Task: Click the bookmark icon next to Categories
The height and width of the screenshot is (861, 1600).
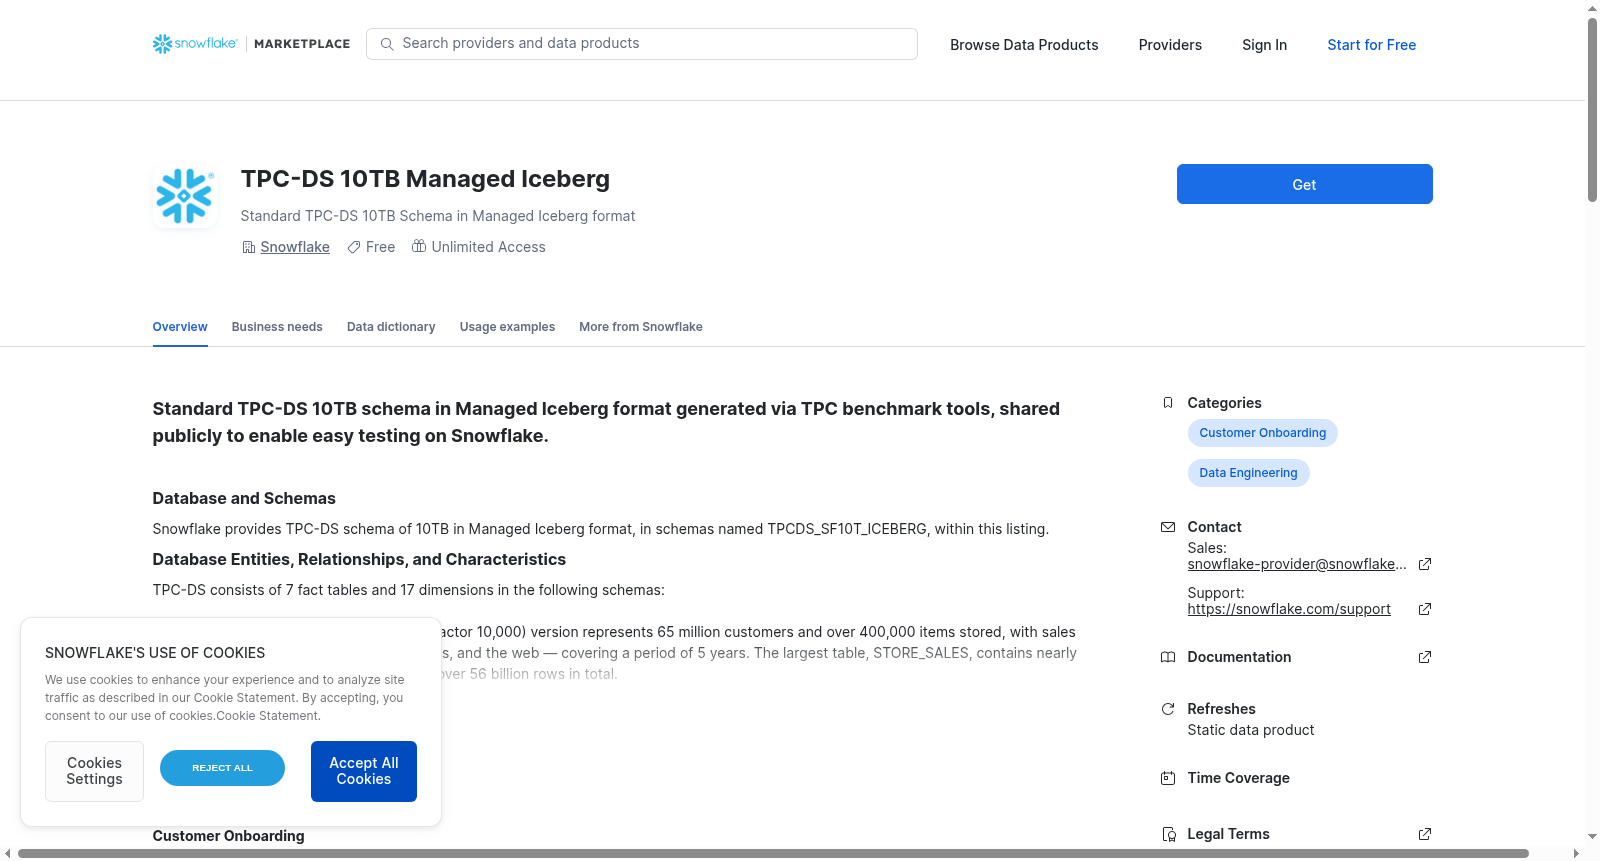Action: (x=1168, y=403)
